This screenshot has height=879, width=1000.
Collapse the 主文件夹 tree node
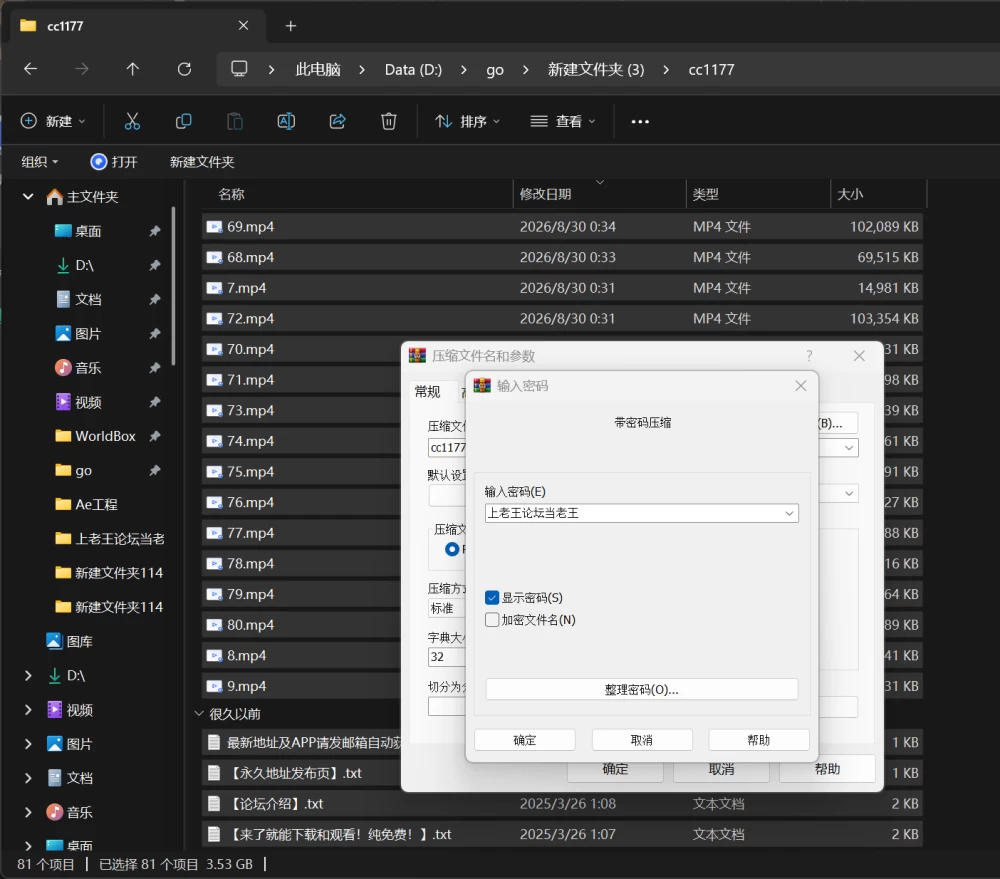point(28,196)
